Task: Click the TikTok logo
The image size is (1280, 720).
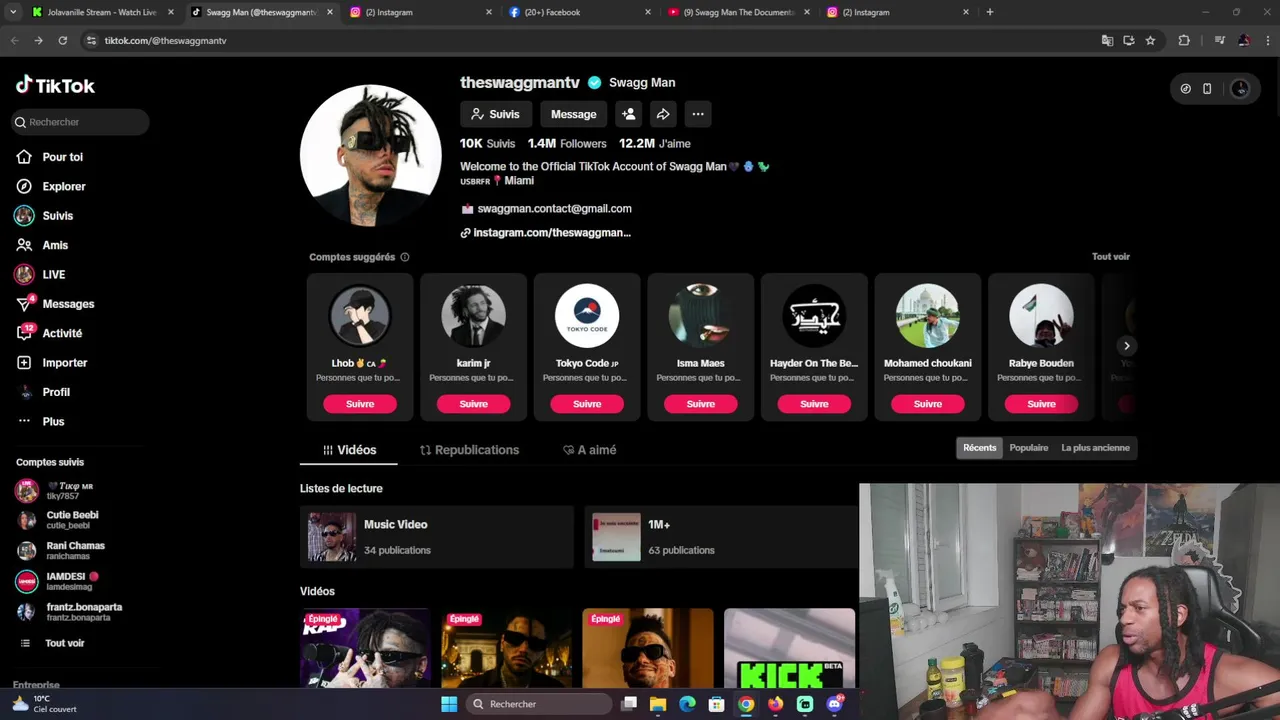Action: click(55, 85)
